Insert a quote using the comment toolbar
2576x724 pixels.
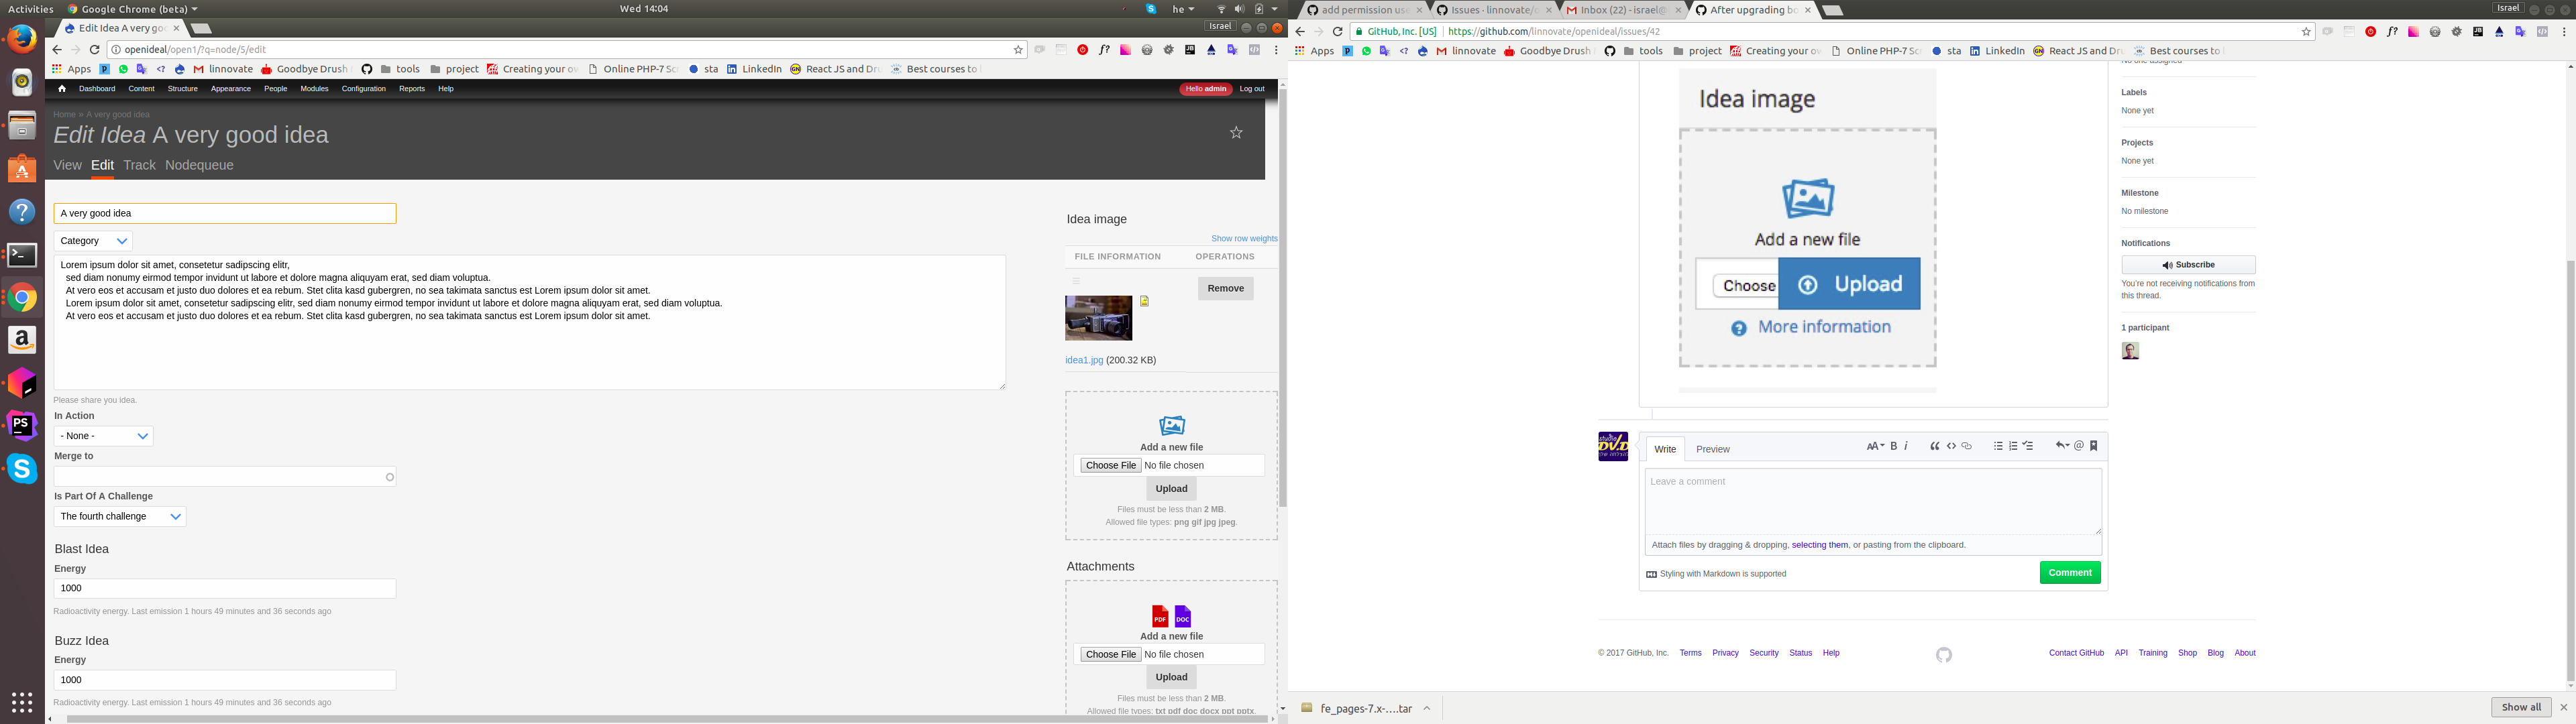coord(1936,446)
